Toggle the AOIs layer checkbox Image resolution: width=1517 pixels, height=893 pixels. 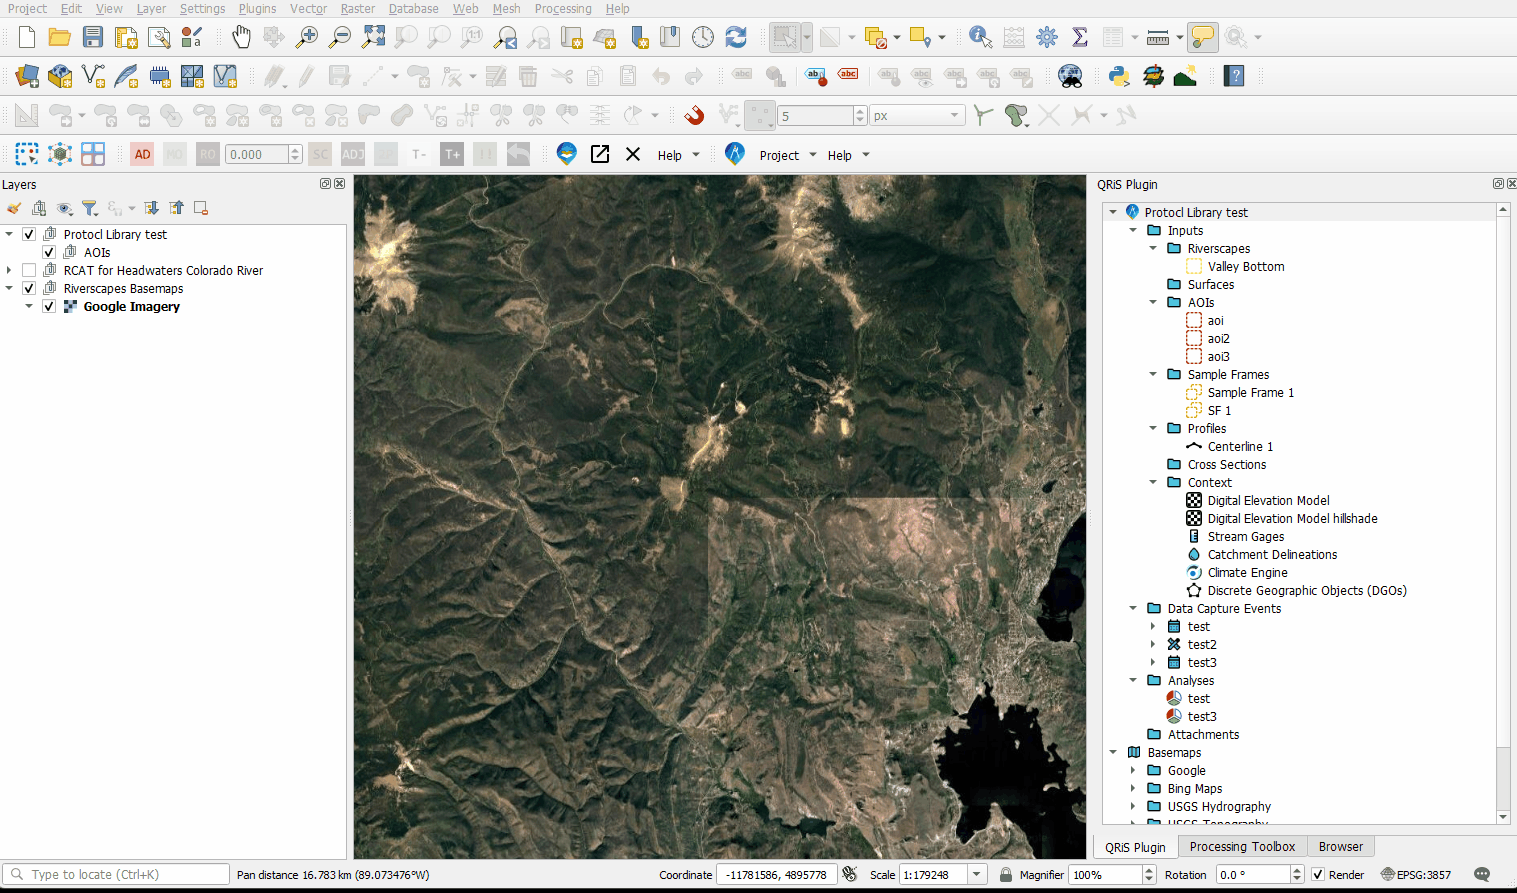tap(49, 252)
